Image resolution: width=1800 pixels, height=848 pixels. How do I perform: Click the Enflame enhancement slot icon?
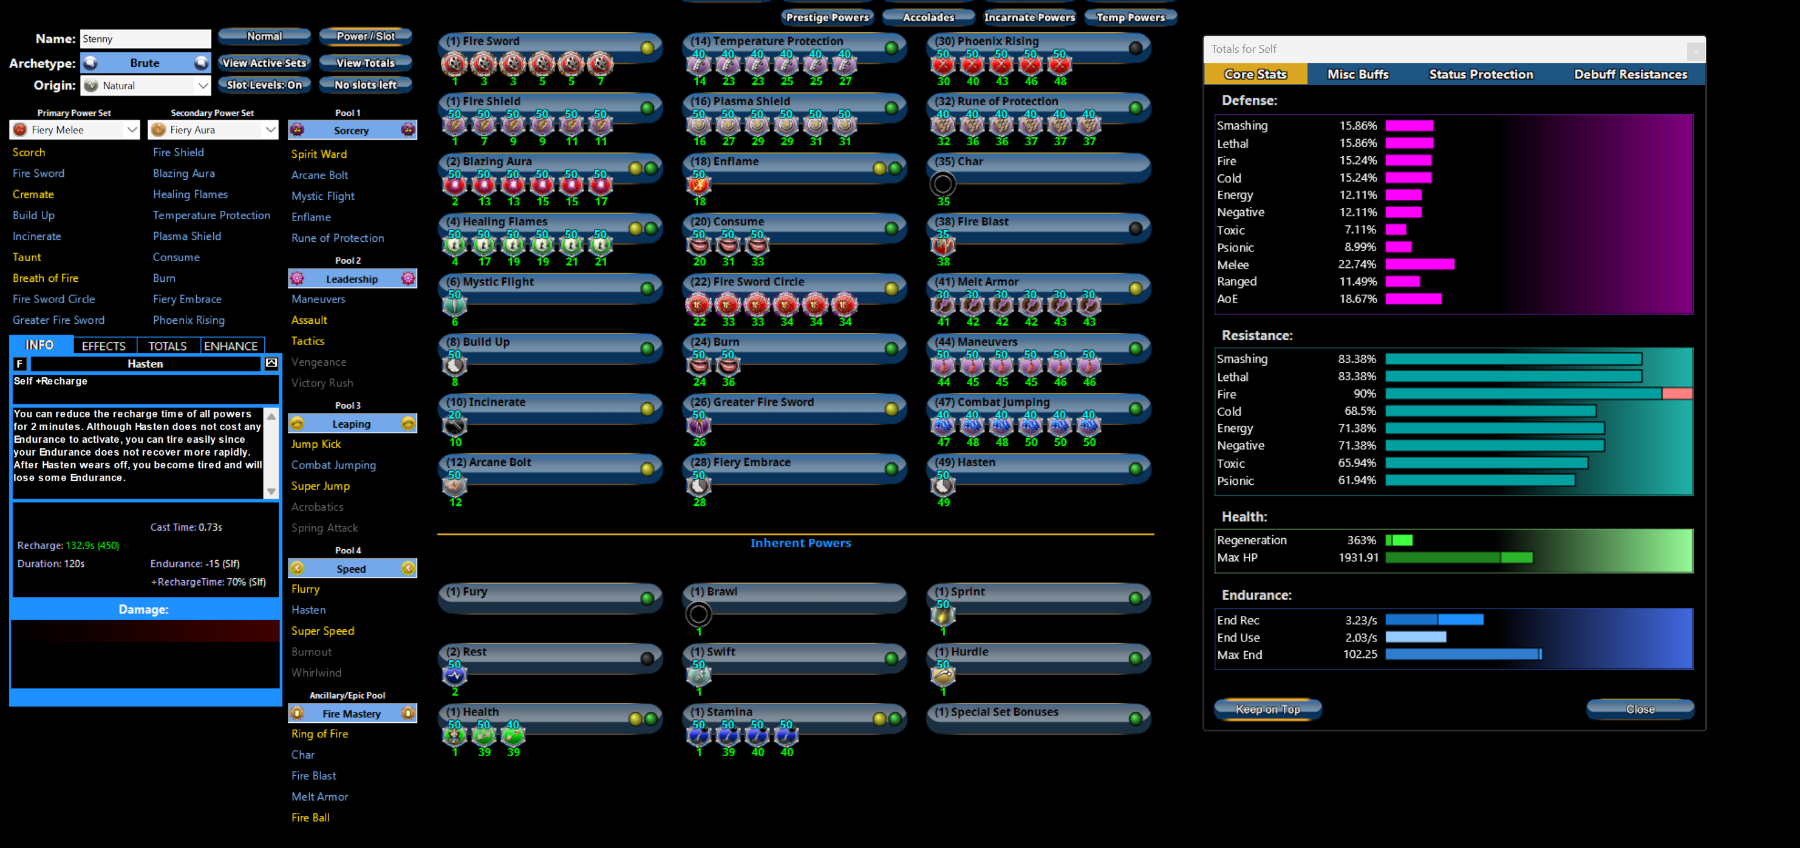(699, 184)
